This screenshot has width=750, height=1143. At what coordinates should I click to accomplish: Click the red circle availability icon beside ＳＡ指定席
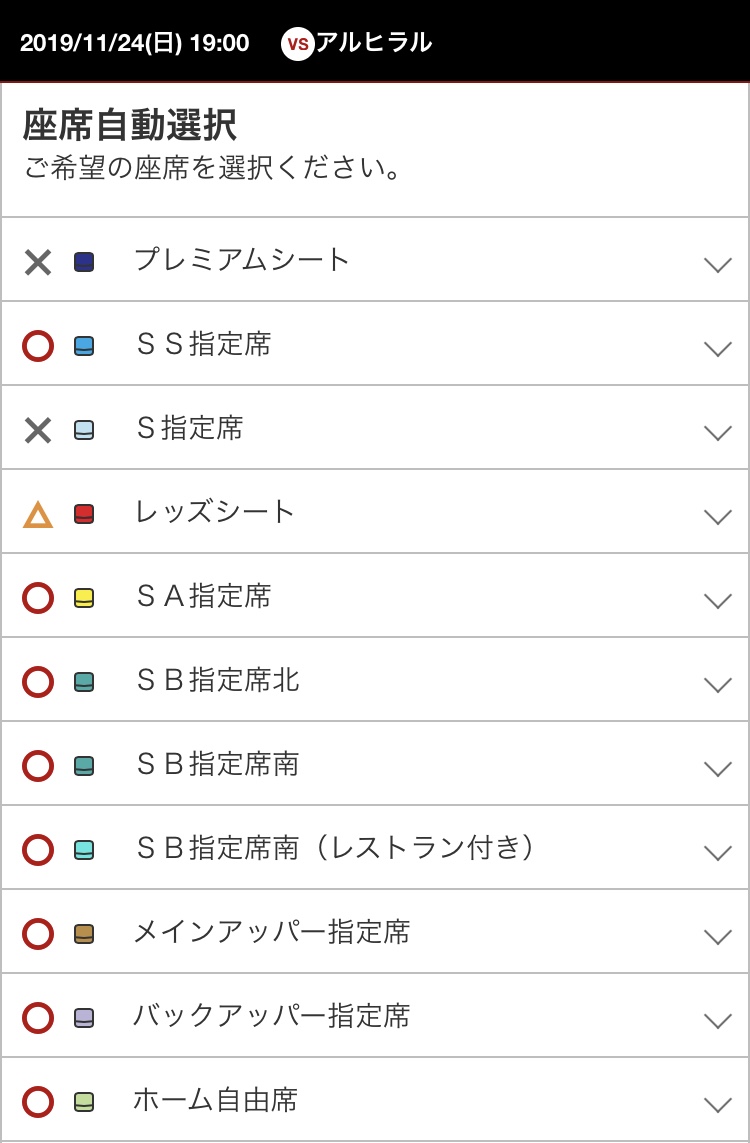(38, 599)
